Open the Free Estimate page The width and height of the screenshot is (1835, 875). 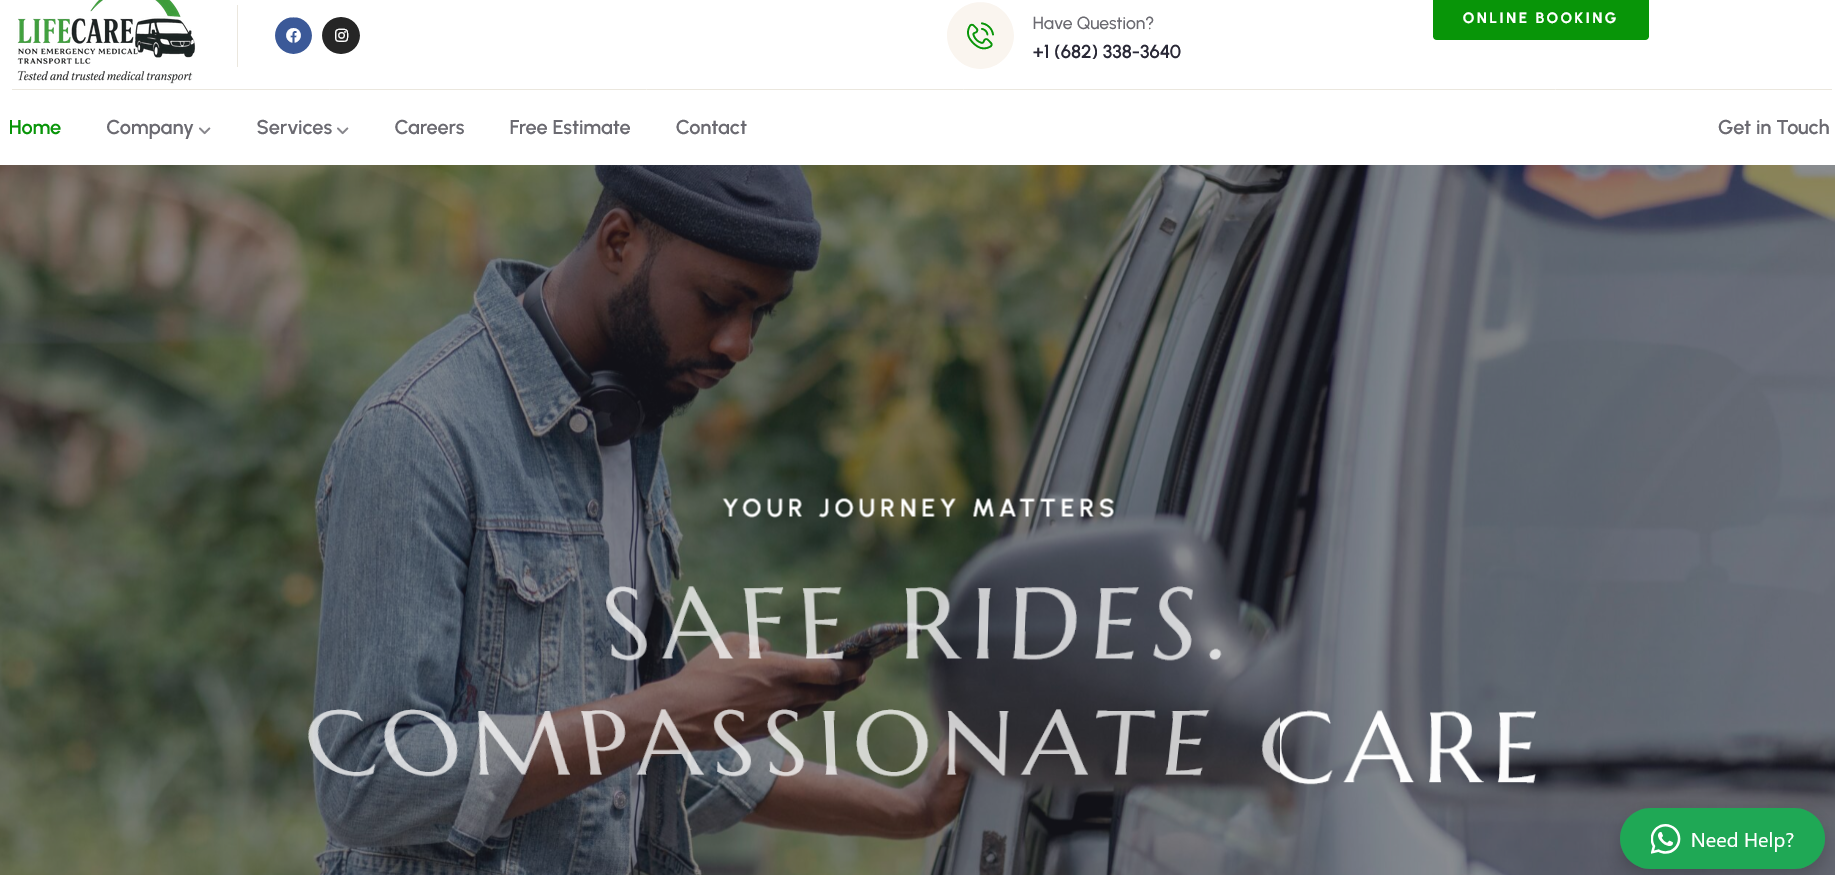tap(570, 128)
